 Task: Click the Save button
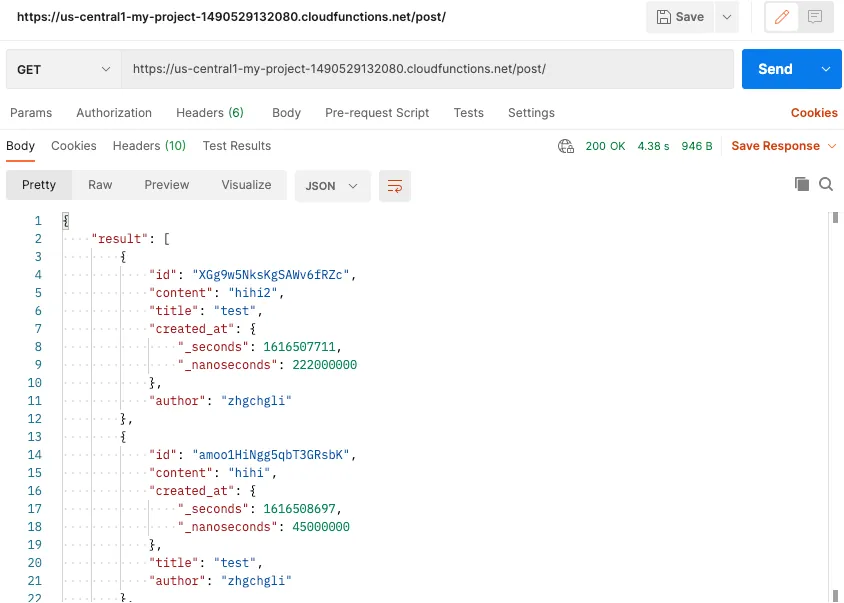[x=680, y=17]
